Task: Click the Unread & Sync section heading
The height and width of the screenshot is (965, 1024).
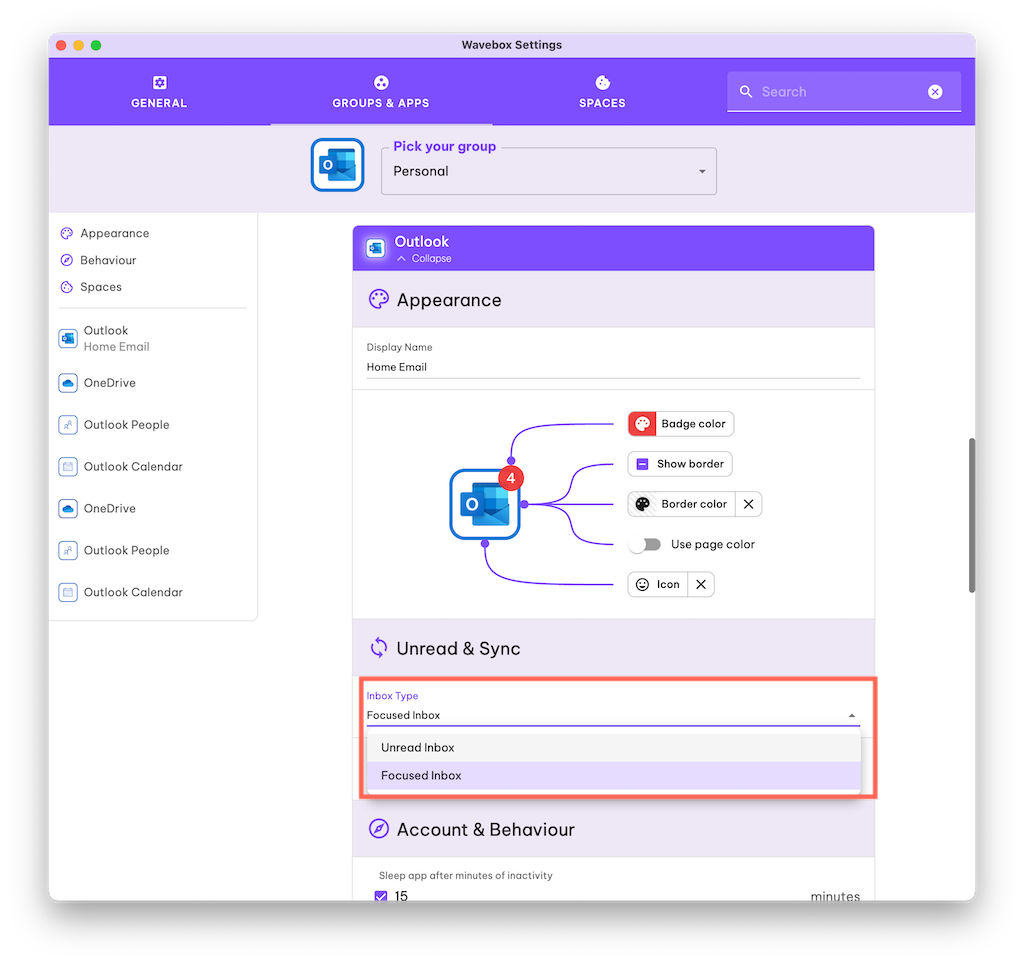Action: (x=458, y=648)
